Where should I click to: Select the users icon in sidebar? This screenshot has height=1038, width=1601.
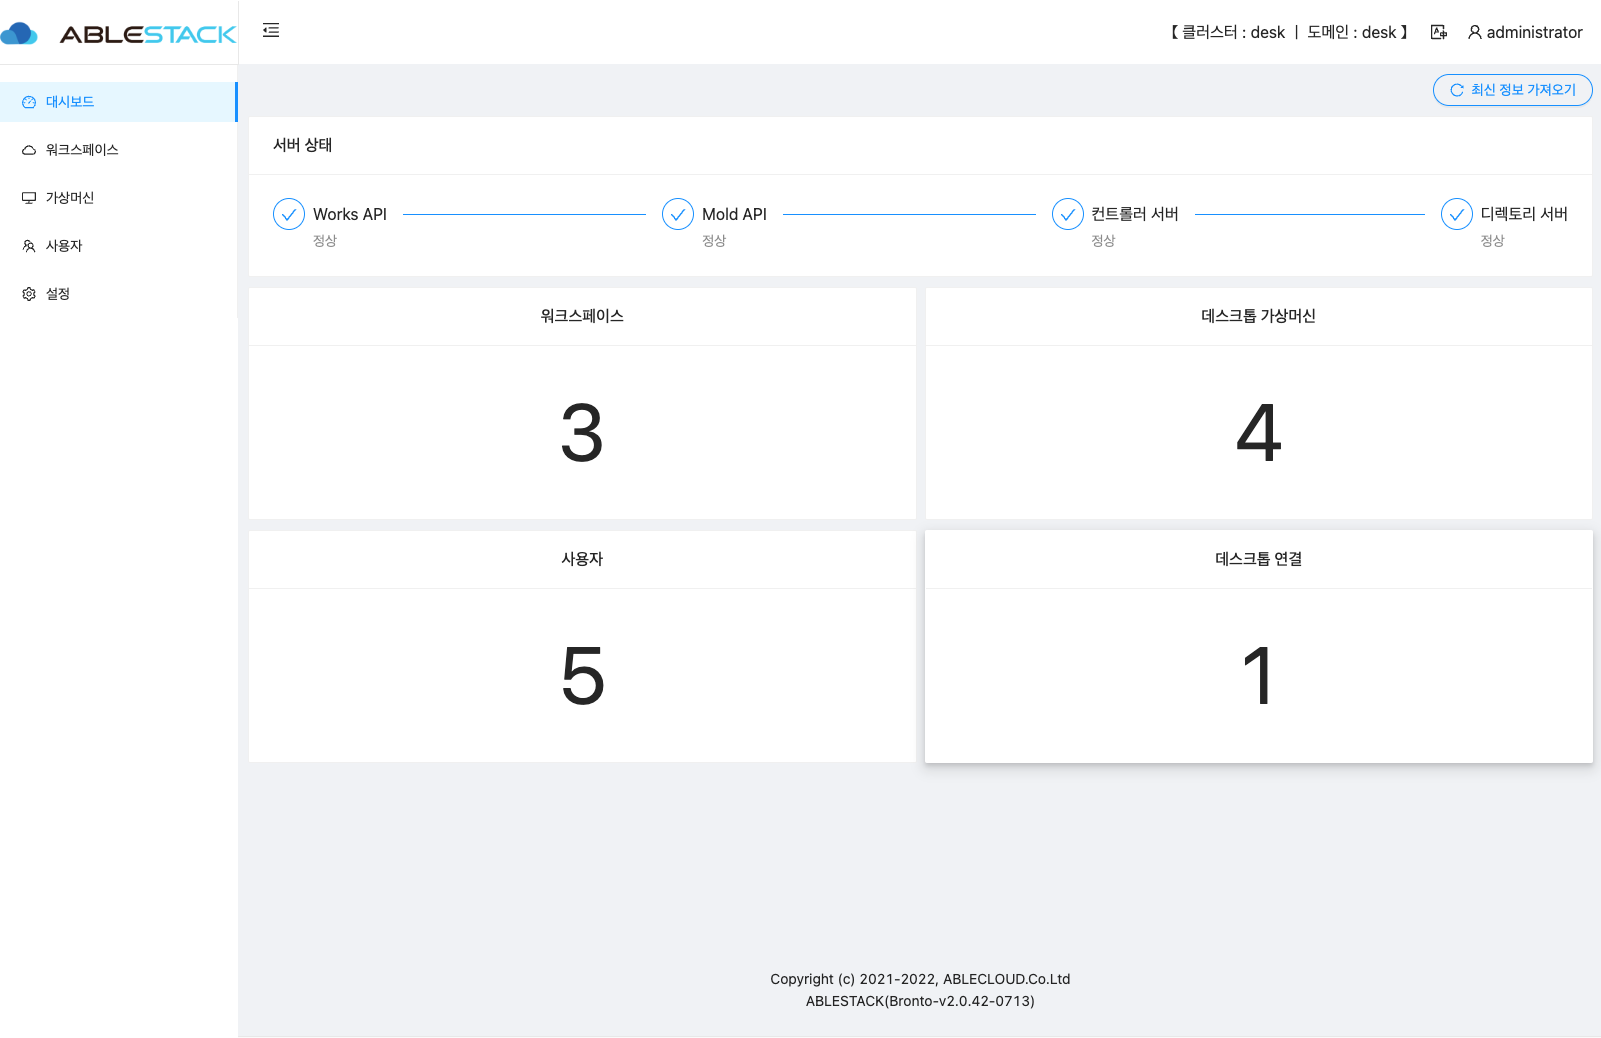pos(28,245)
